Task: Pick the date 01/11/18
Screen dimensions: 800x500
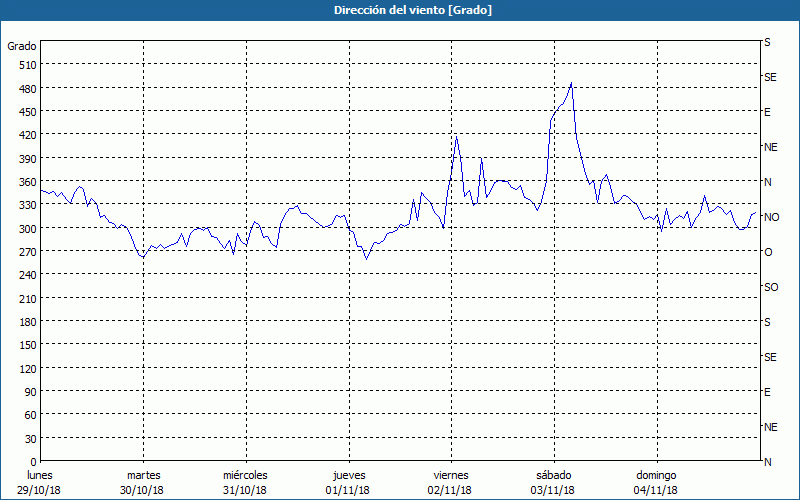Action: [347, 490]
